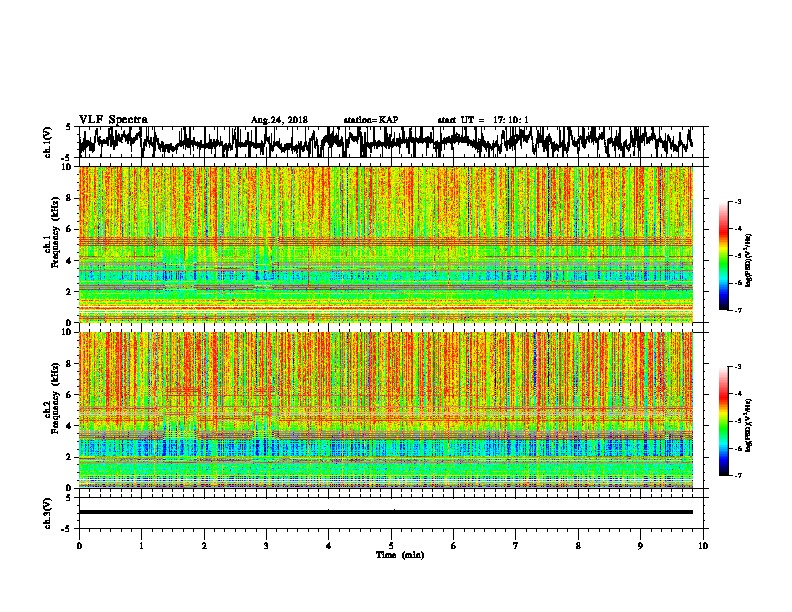Click the ch.1 color scale log(PSD) label
The height and width of the screenshot is (612, 792).
click(749, 261)
